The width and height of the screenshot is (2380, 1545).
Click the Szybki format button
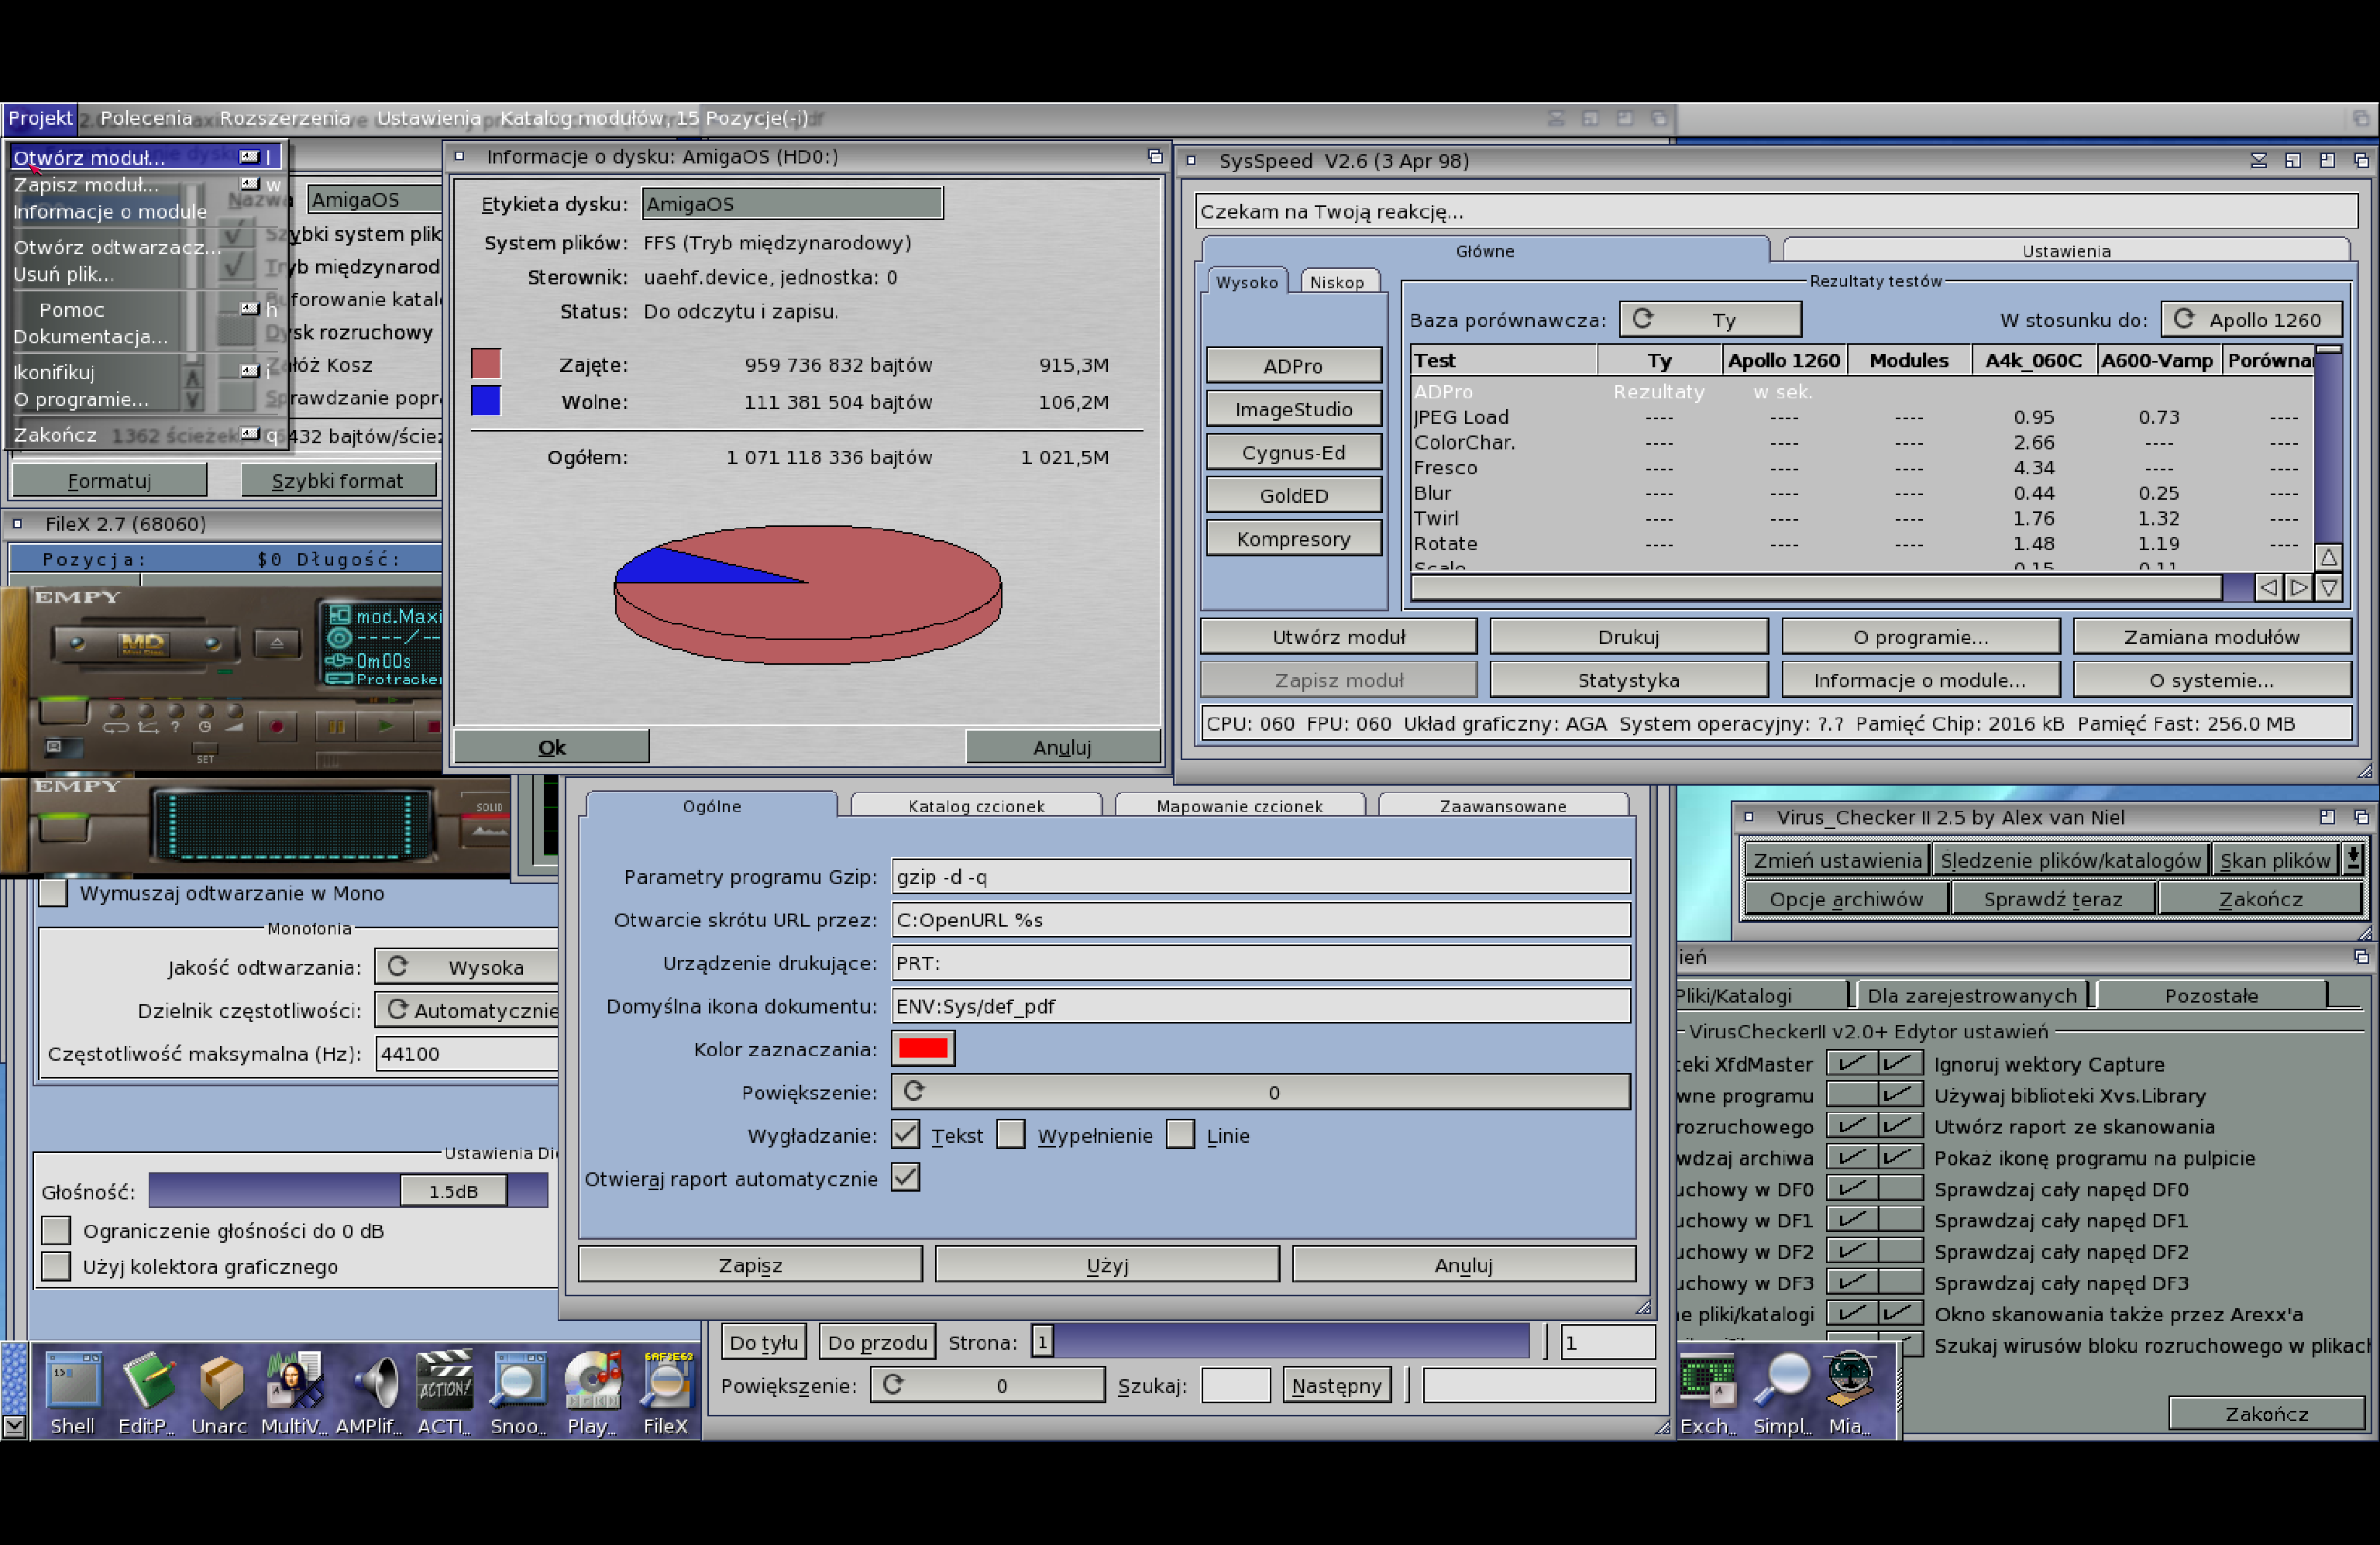point(338,480)
